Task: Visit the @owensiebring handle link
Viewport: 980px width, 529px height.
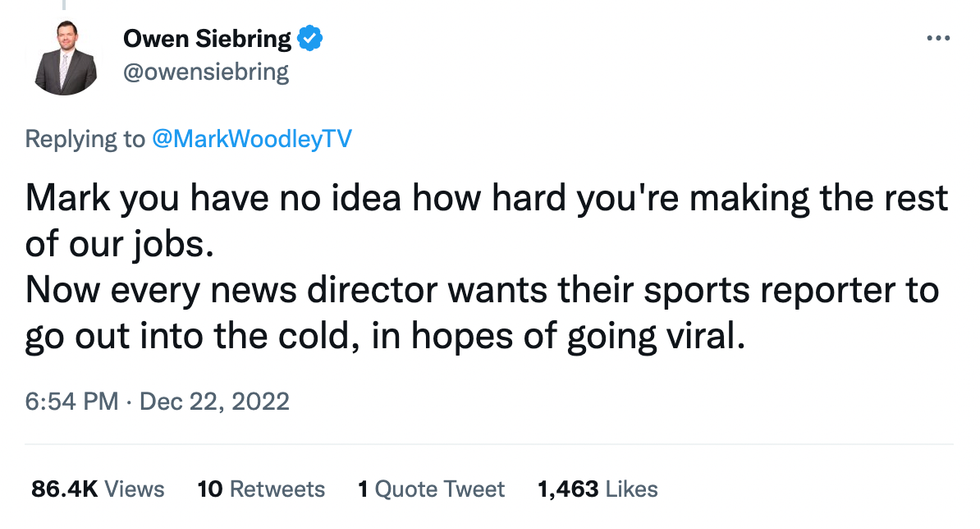Action: tap(205, 72)
